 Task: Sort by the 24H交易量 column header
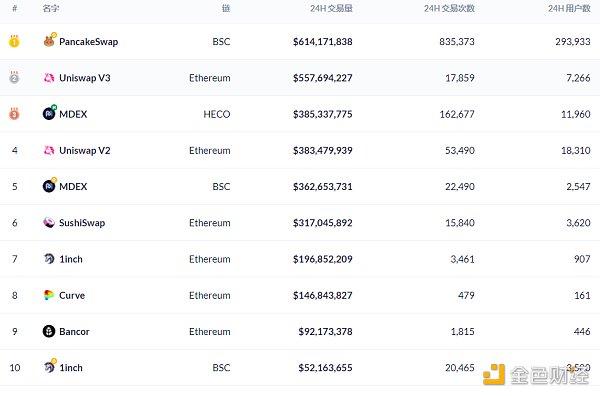(331, 8)
